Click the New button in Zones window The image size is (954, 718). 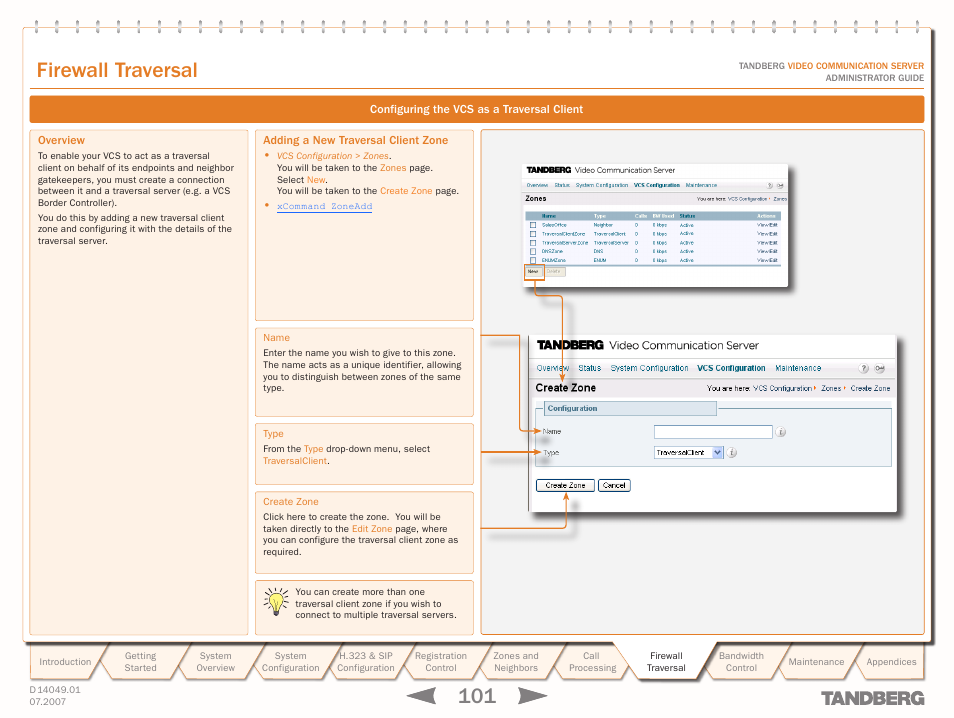click(533, 271)
